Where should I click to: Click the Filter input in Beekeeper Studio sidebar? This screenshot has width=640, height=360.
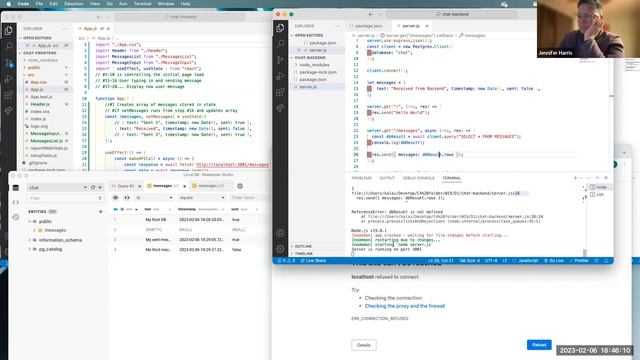tap(65, 198)
